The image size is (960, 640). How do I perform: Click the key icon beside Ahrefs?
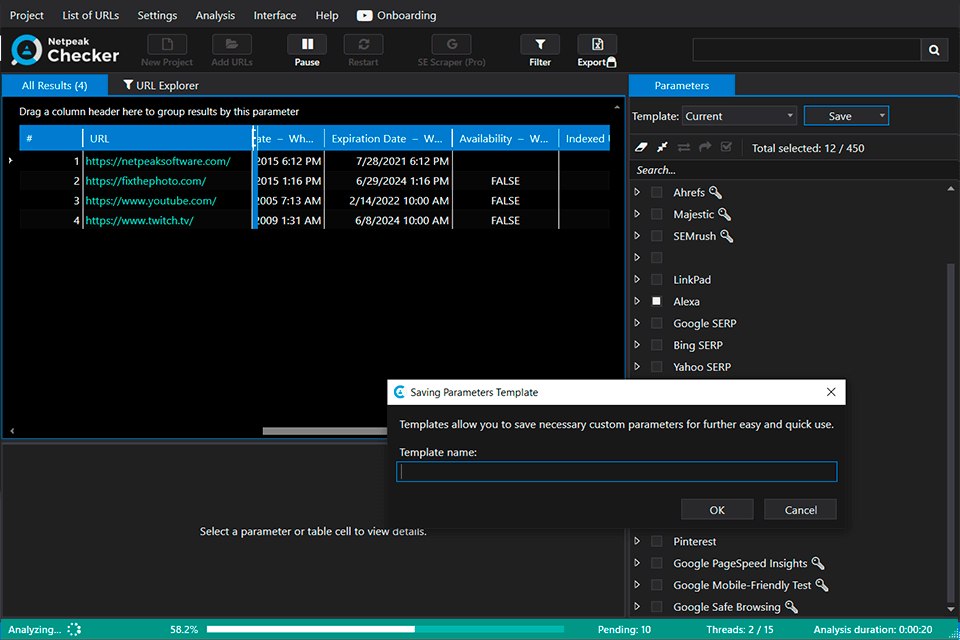[715, 192]
